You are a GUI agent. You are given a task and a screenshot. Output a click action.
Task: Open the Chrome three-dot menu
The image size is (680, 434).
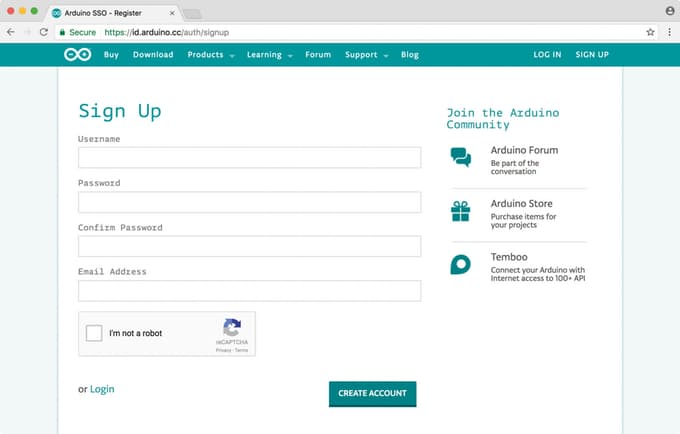(668, 32)
